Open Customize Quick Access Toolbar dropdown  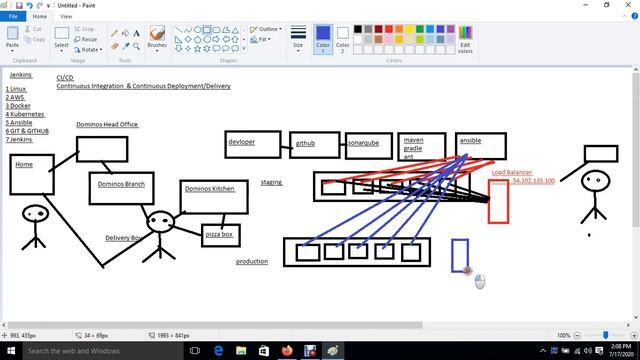click(x=48, y=6)
